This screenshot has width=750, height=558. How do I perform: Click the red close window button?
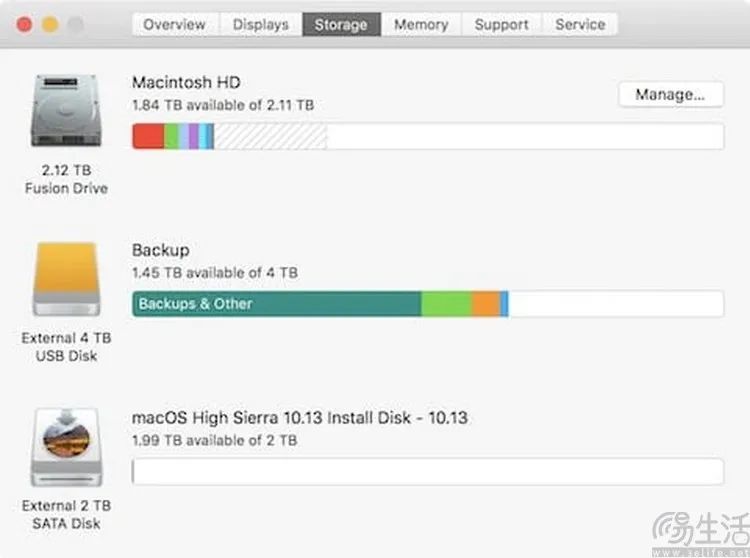pyautogui.click(x=24, y=24)
